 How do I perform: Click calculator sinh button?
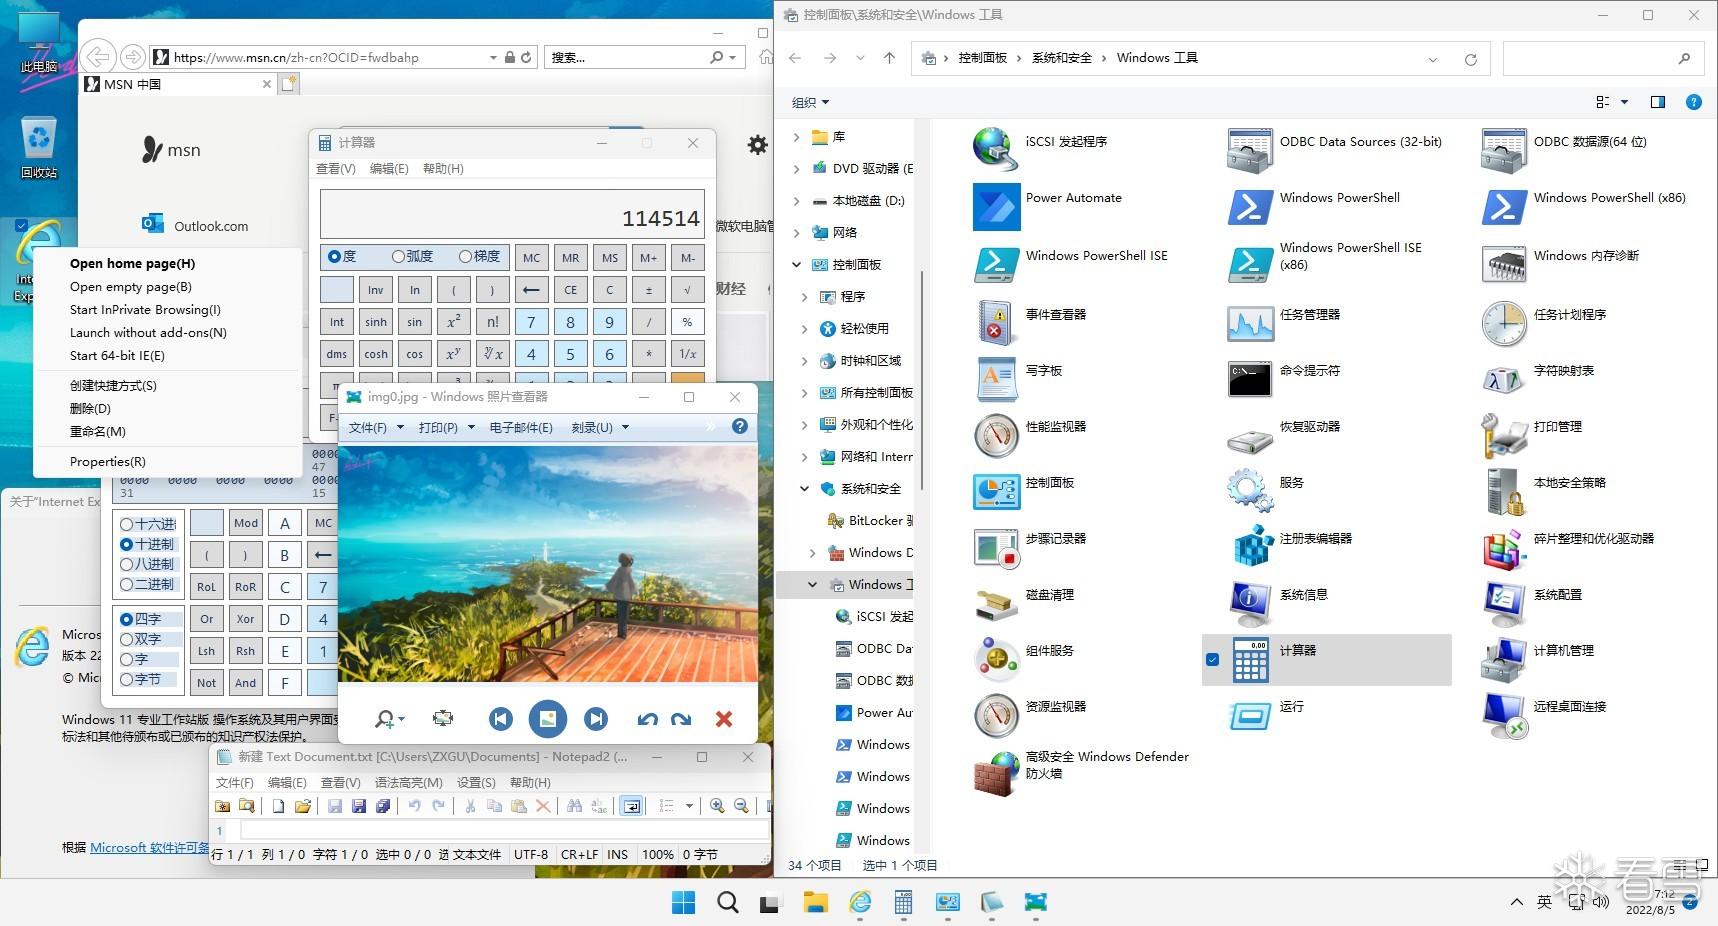point(376,322)
